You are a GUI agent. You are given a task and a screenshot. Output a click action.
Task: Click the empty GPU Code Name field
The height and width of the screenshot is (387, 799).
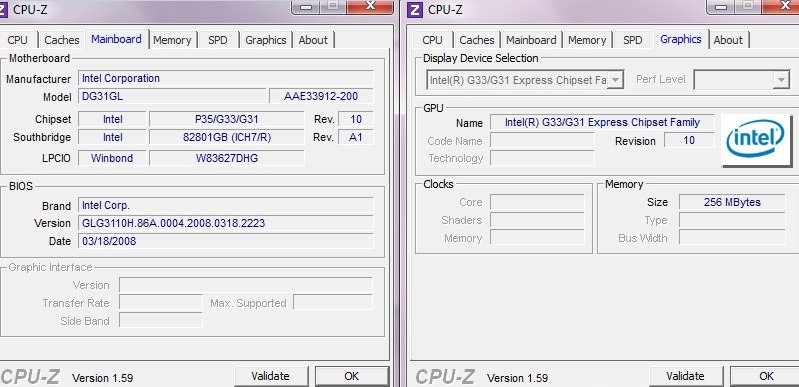click(x=542, y=140)
